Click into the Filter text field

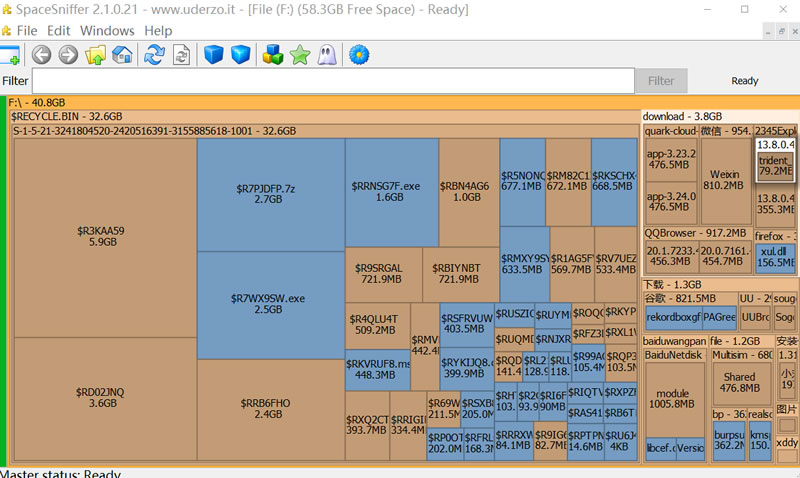pos(333,81)
